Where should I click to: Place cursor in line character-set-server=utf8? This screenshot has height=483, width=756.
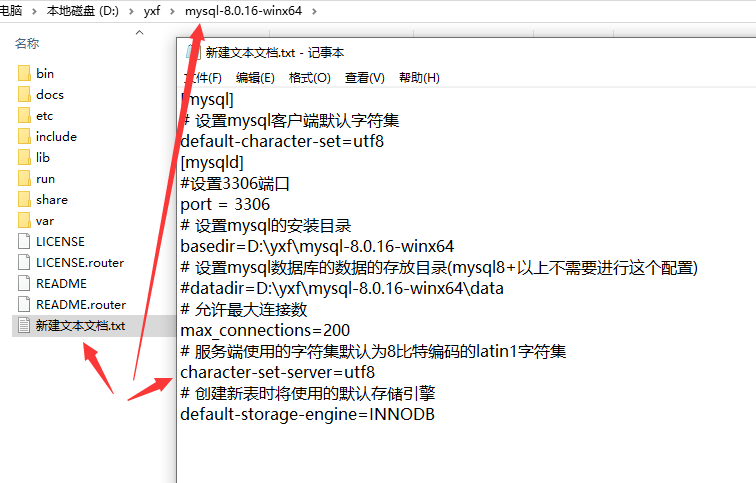[278, 372]
